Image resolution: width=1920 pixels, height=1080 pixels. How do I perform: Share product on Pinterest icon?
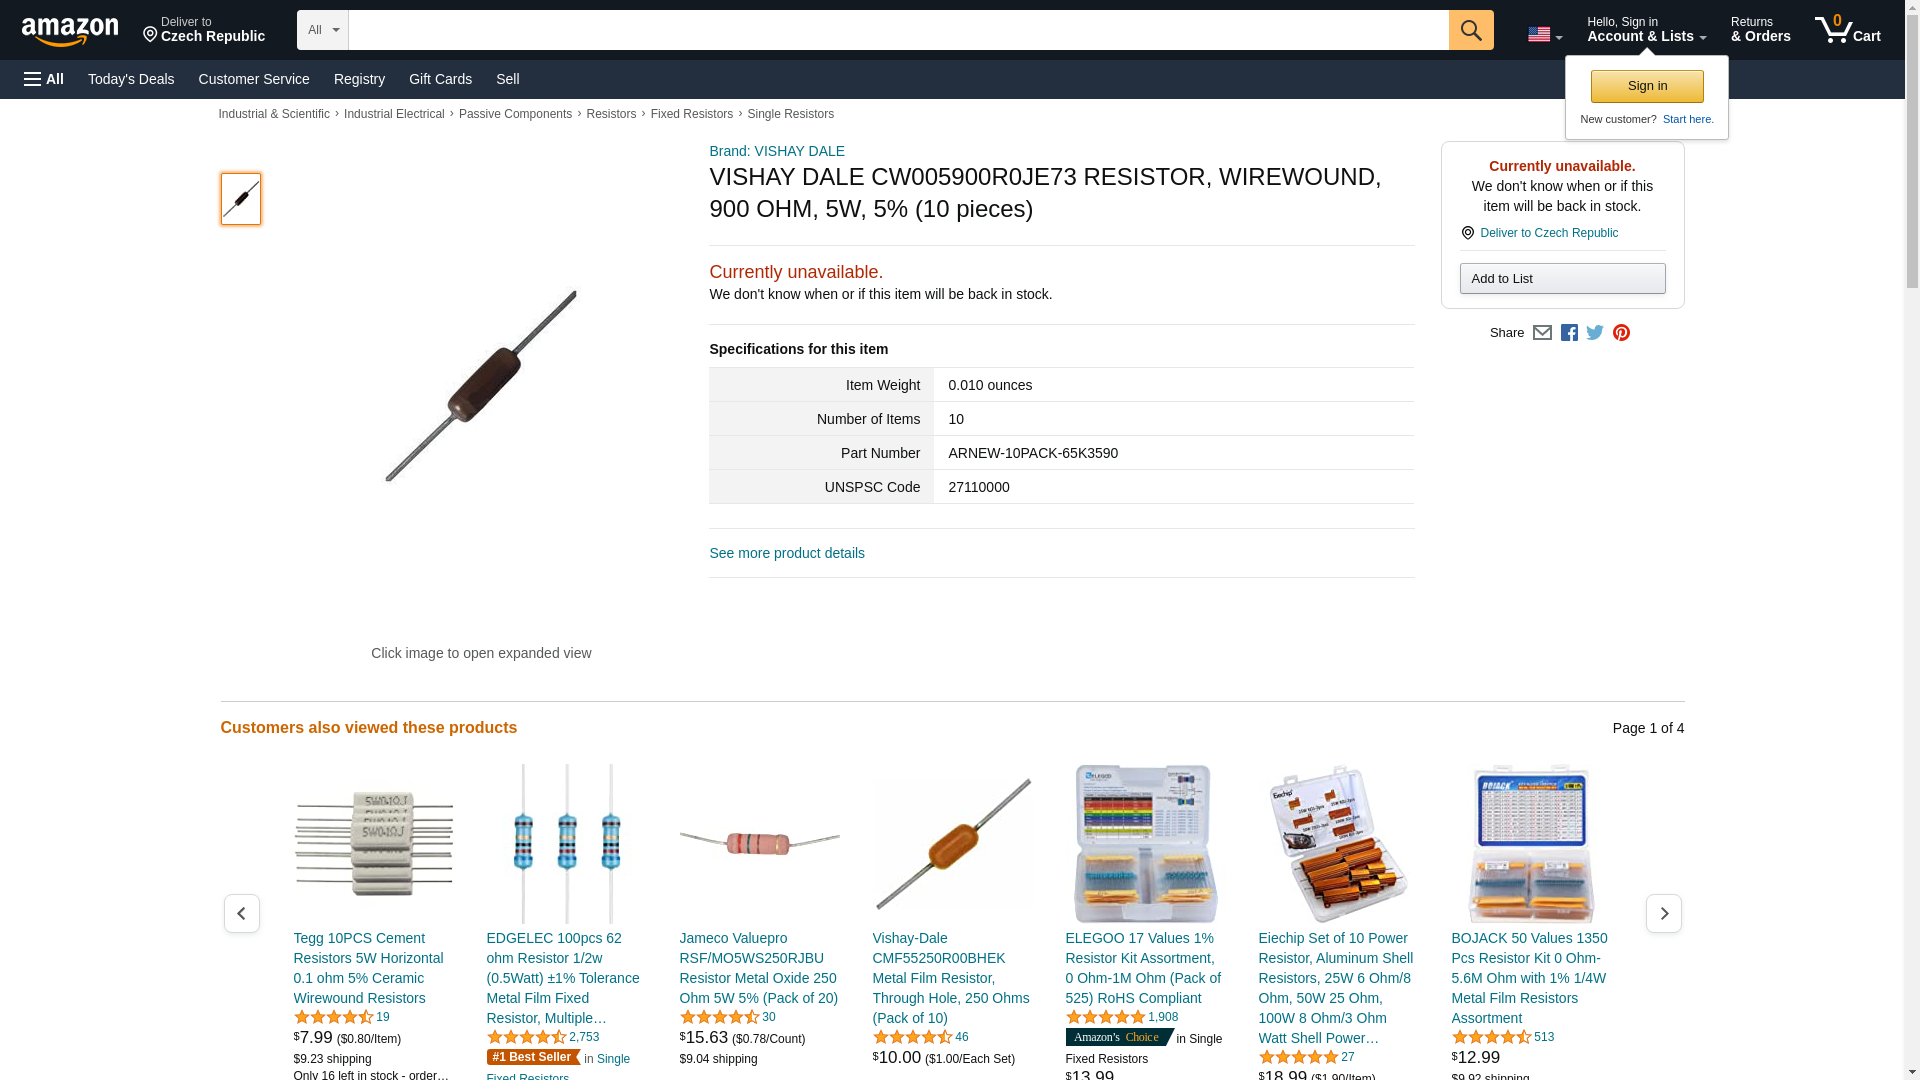pos(1621,333)
